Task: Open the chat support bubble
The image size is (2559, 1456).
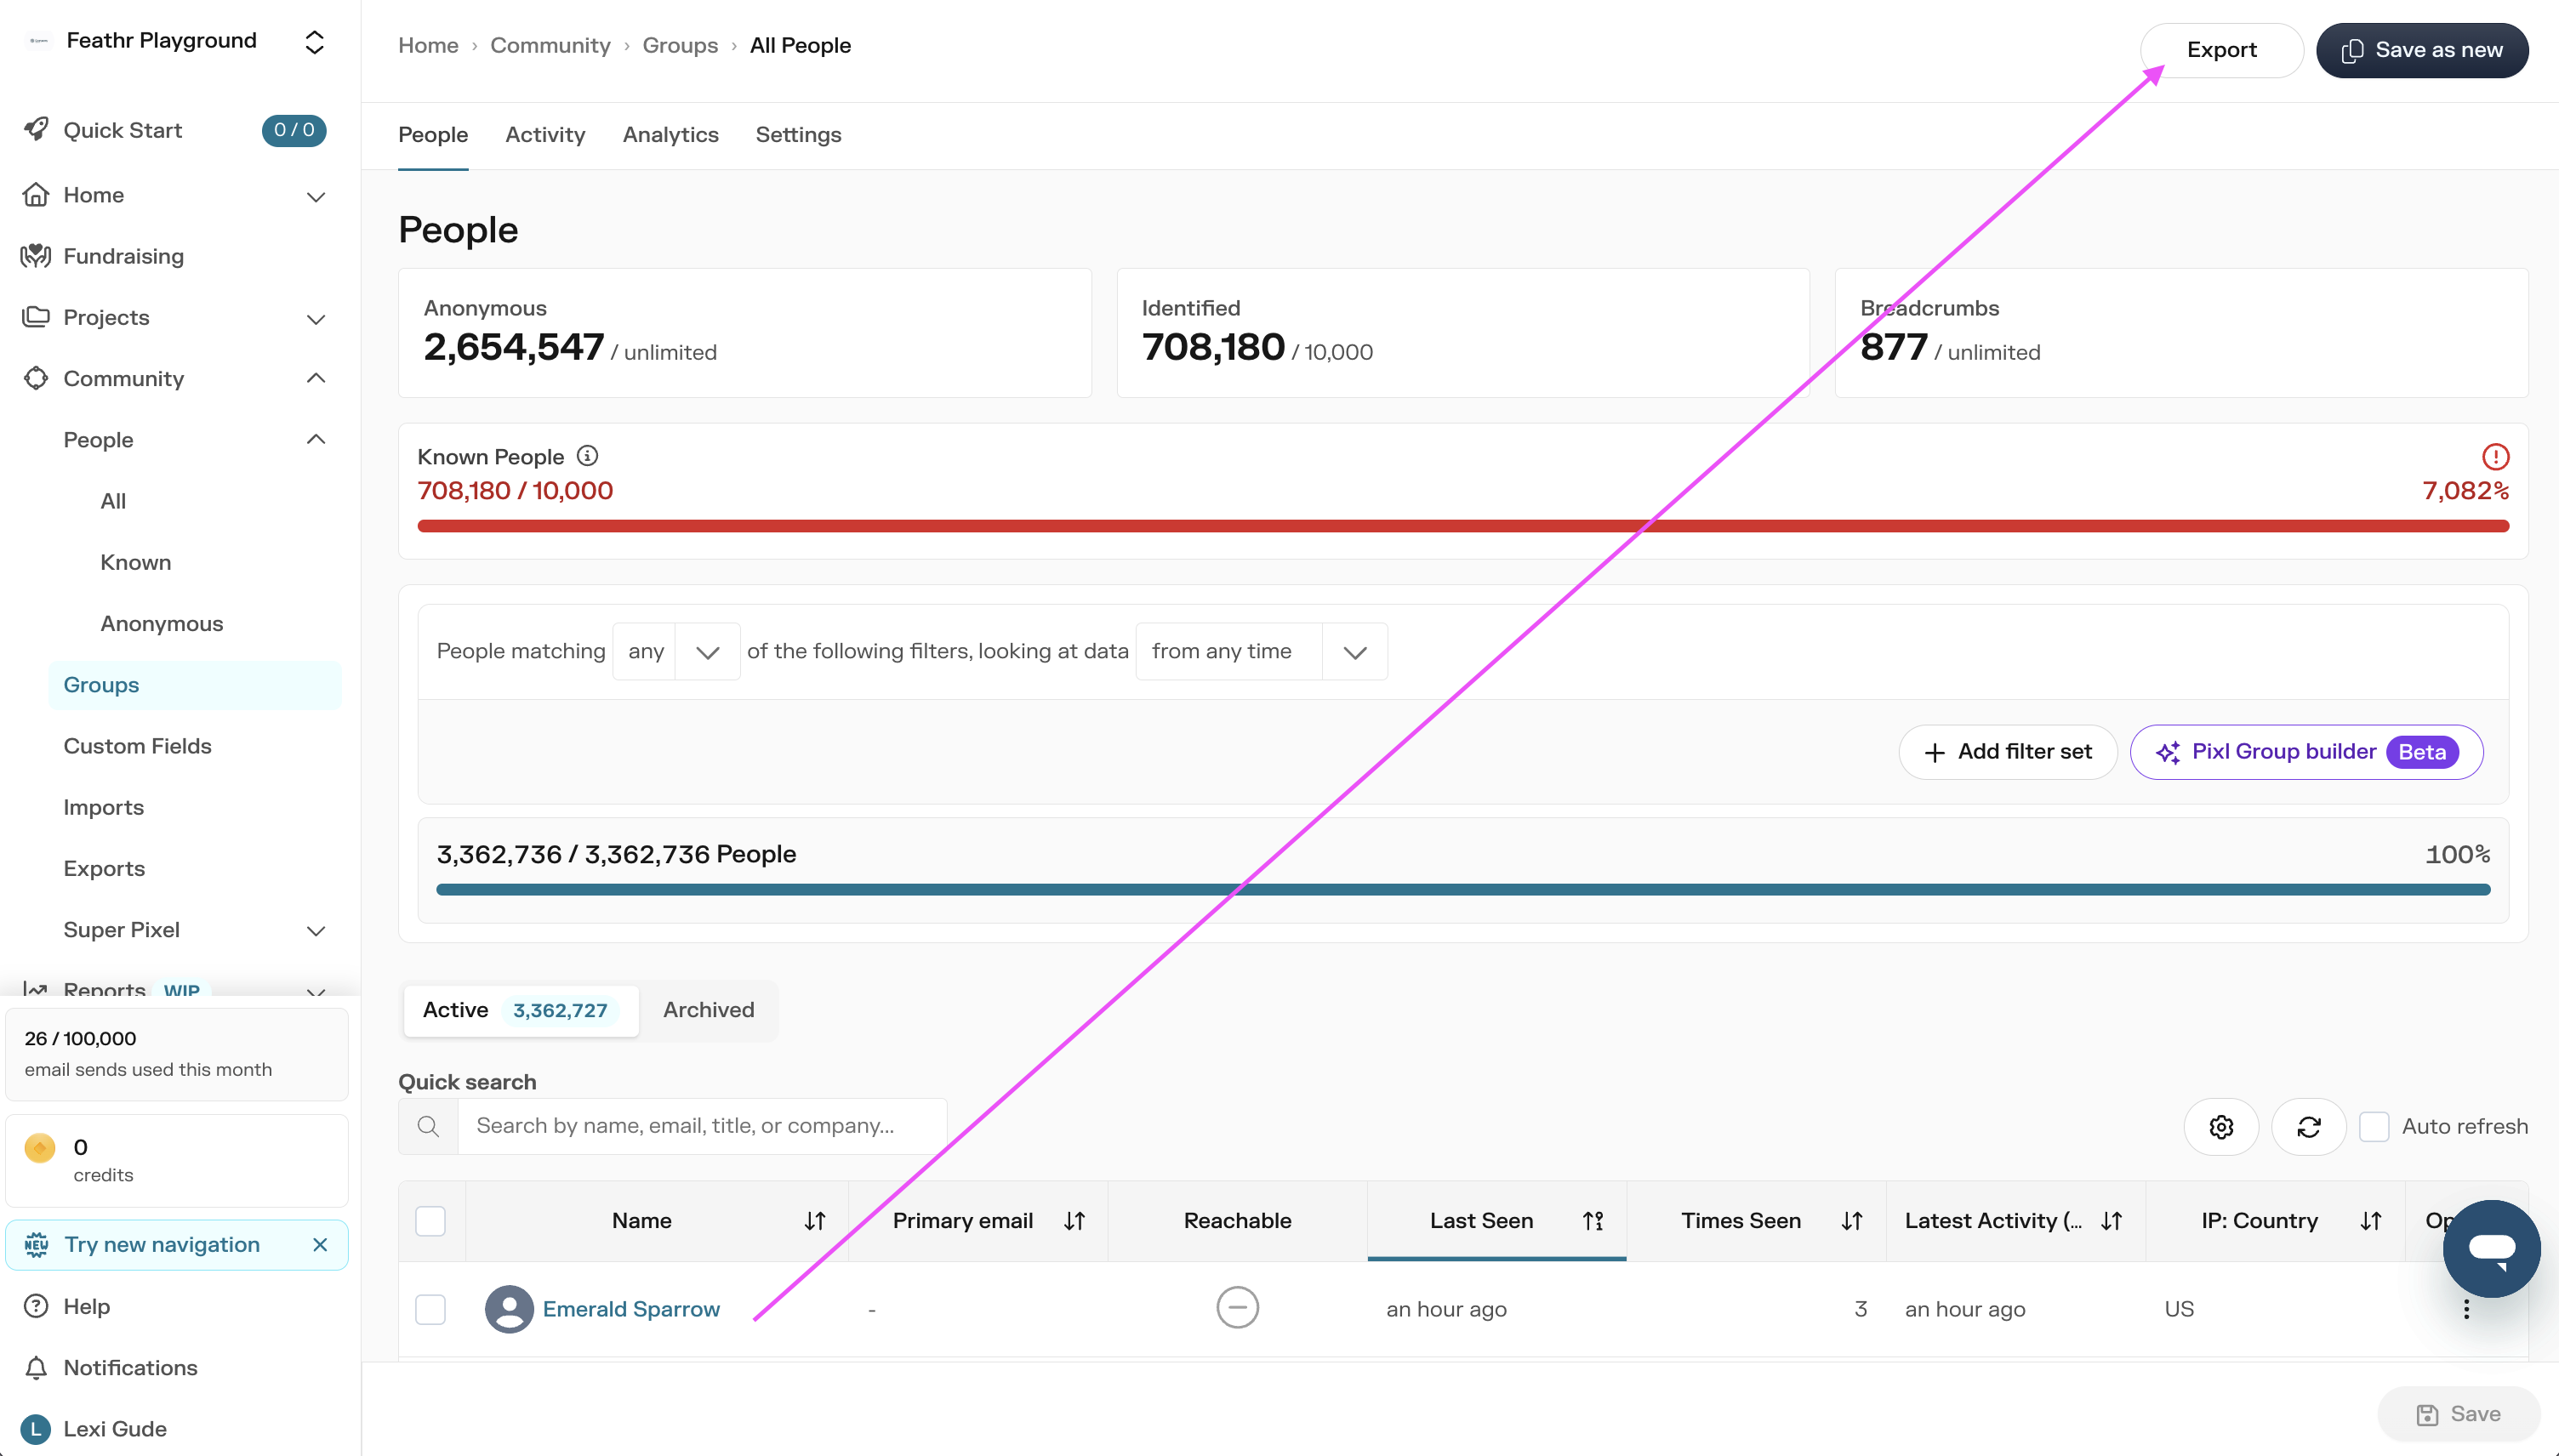Action: click(2491, 1248)
